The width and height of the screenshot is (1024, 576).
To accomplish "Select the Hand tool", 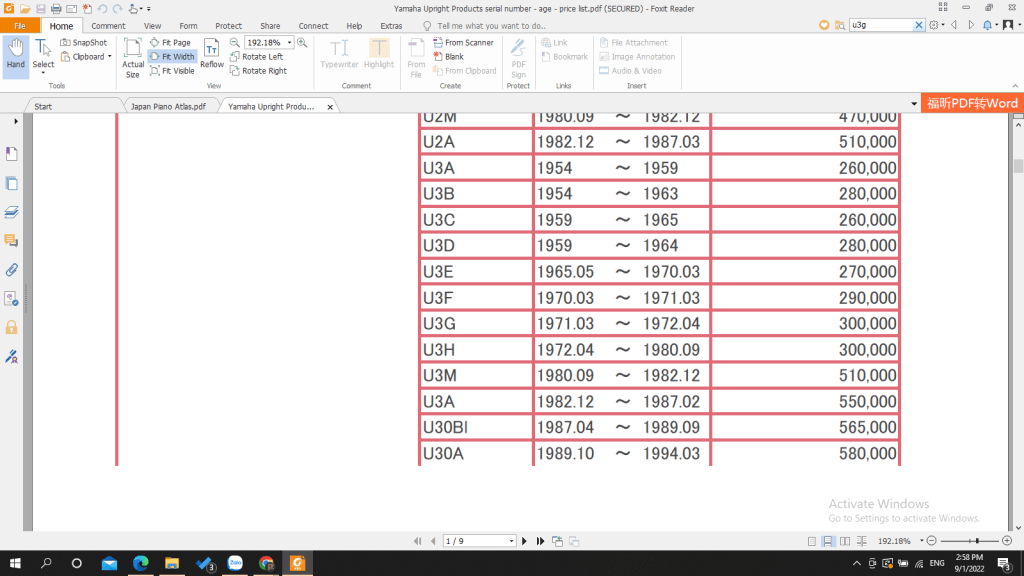I will (15, 53).
